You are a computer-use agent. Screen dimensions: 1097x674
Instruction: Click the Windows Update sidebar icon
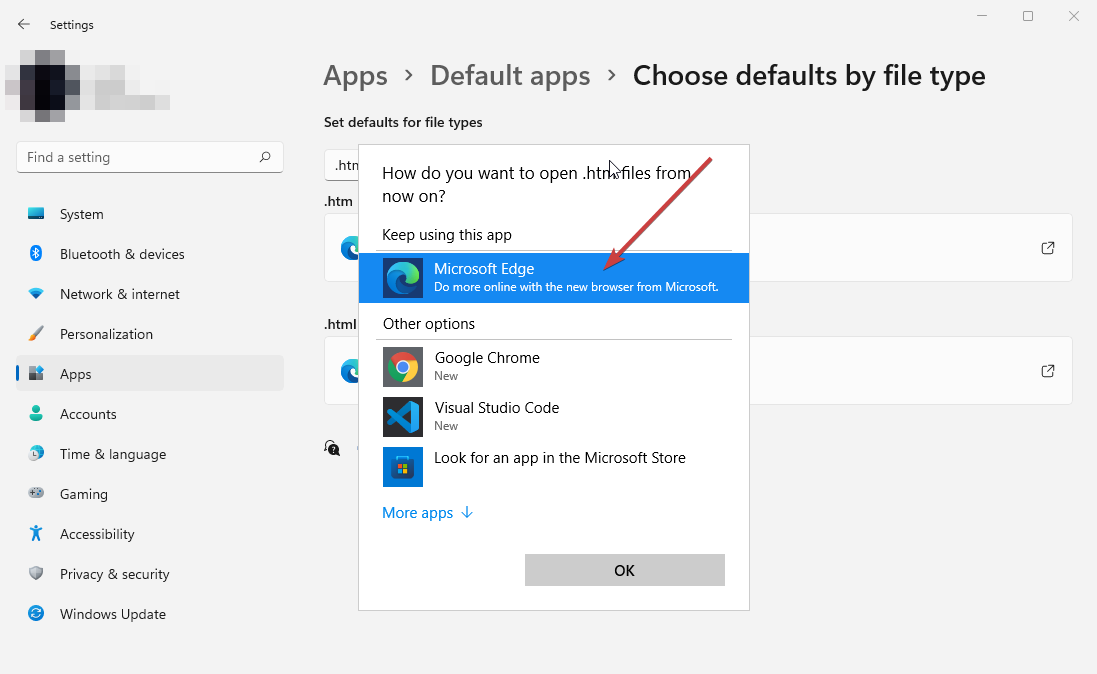pyautogui.click(x=36, y=613)
